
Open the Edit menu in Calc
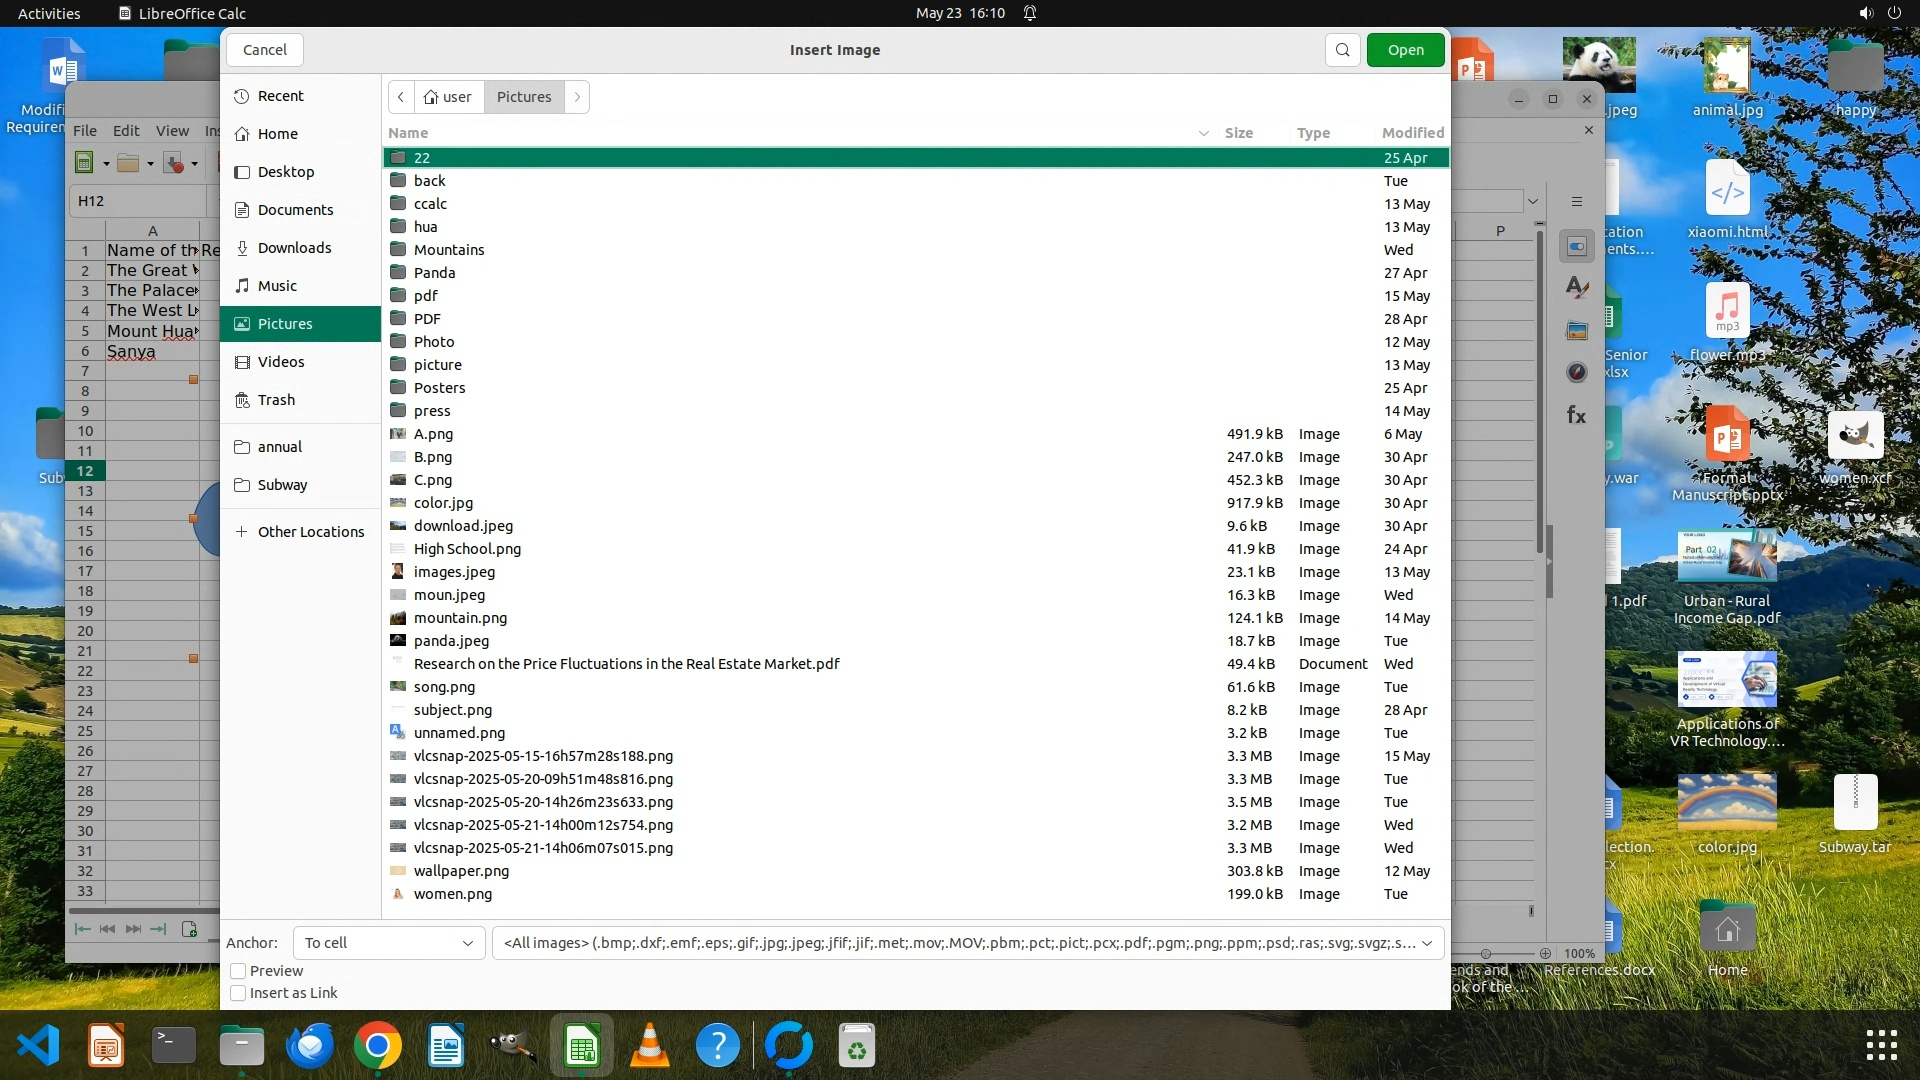126,131
